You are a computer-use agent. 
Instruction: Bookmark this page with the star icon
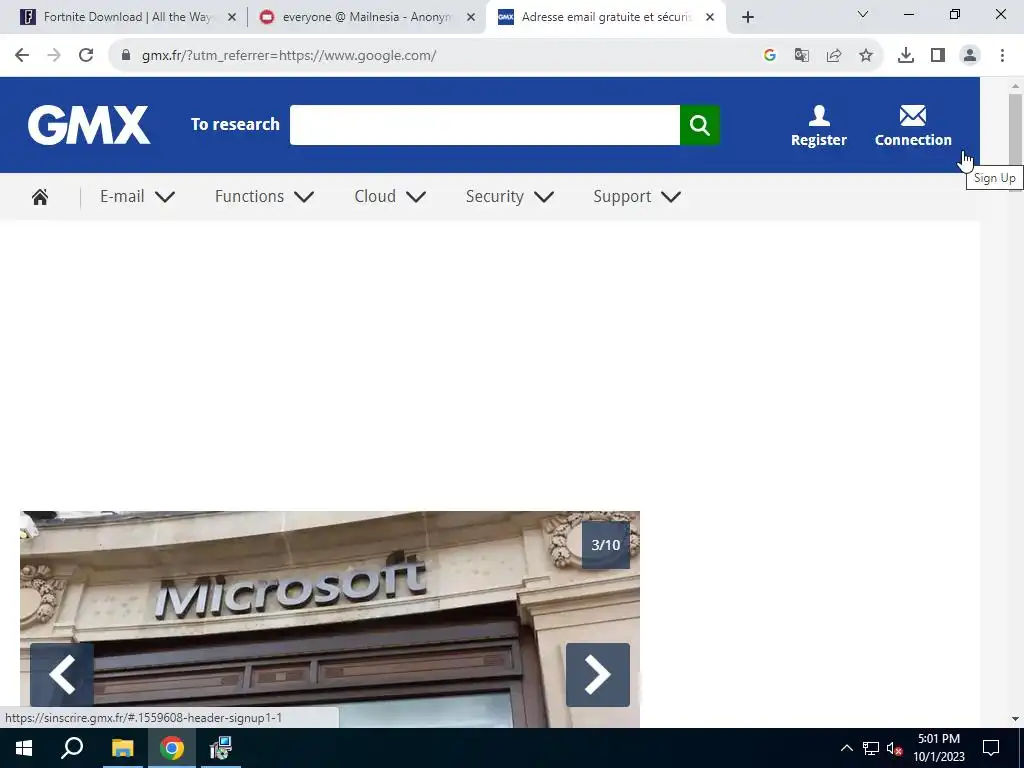(x=866, y=56)
